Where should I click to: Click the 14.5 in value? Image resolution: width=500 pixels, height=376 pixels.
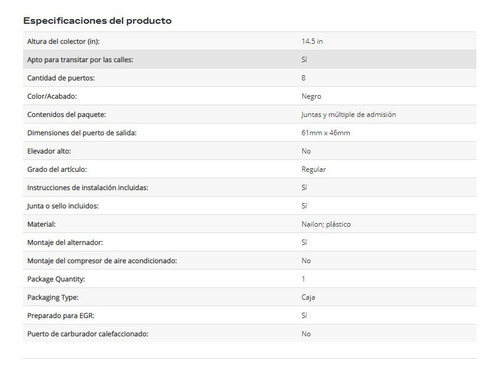click(312, 41)
